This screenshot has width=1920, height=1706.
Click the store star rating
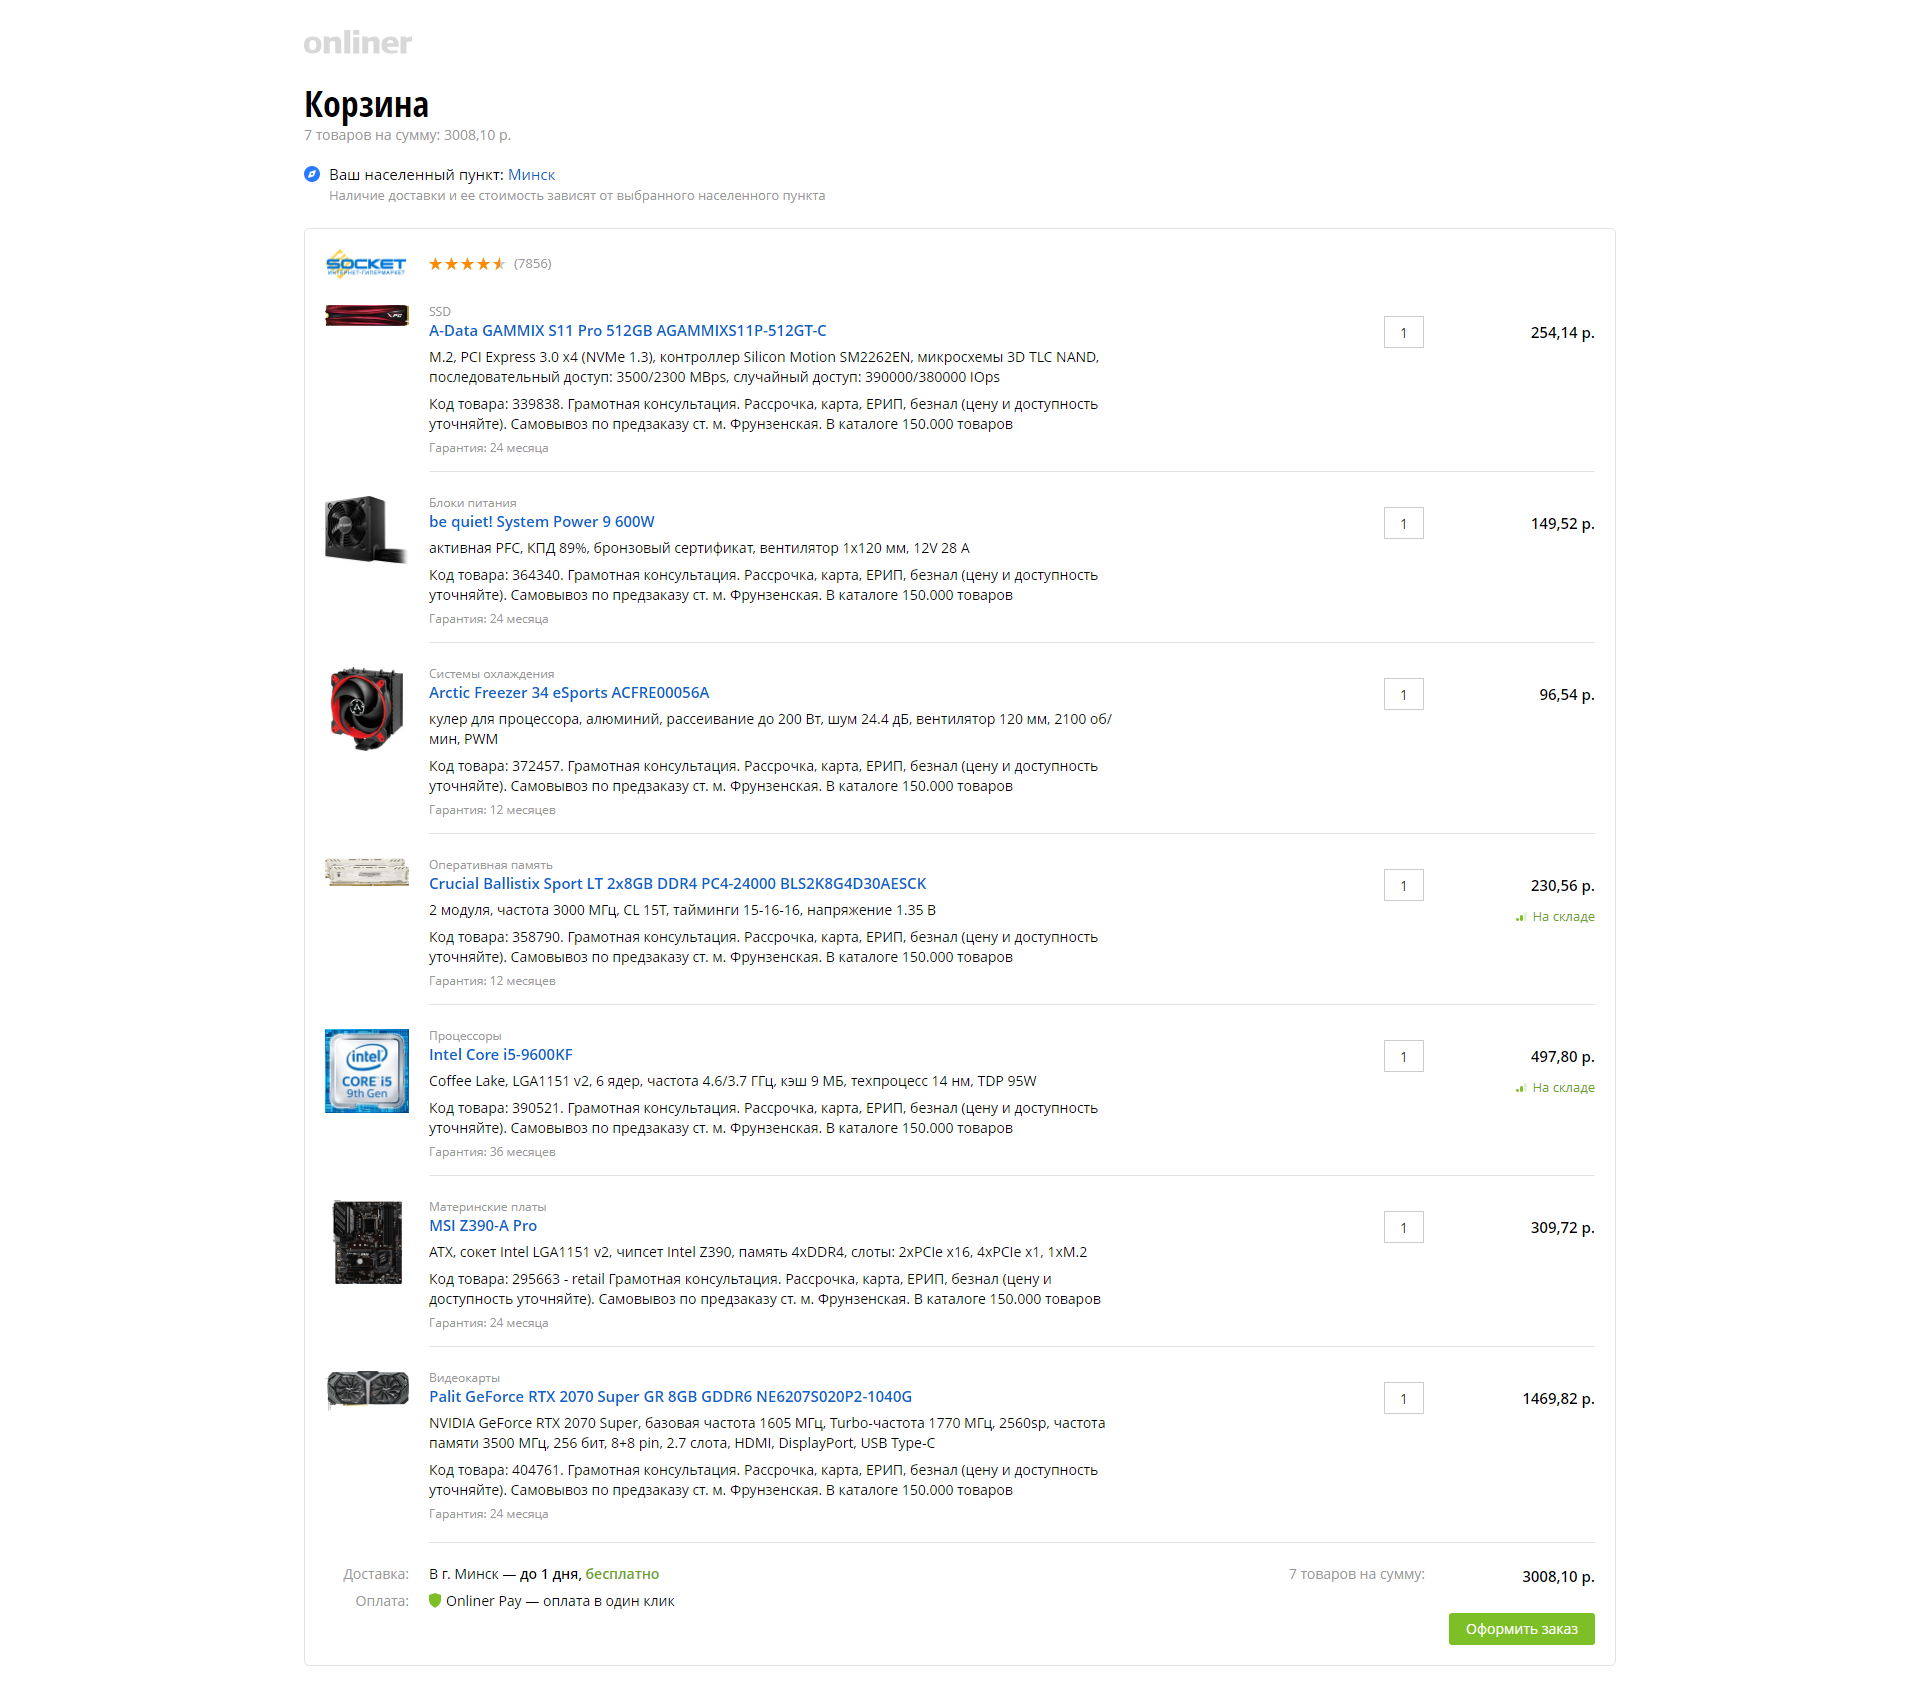point(467,264)
